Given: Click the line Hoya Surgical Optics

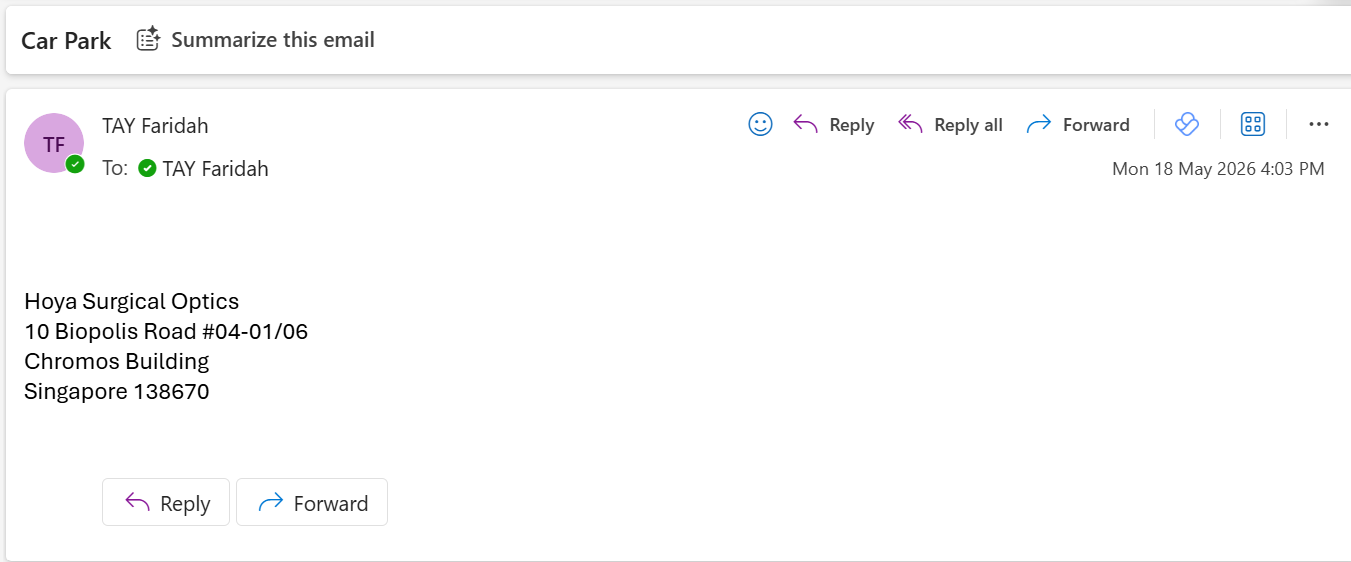Looking at the screenshot, I should [132, 301].
